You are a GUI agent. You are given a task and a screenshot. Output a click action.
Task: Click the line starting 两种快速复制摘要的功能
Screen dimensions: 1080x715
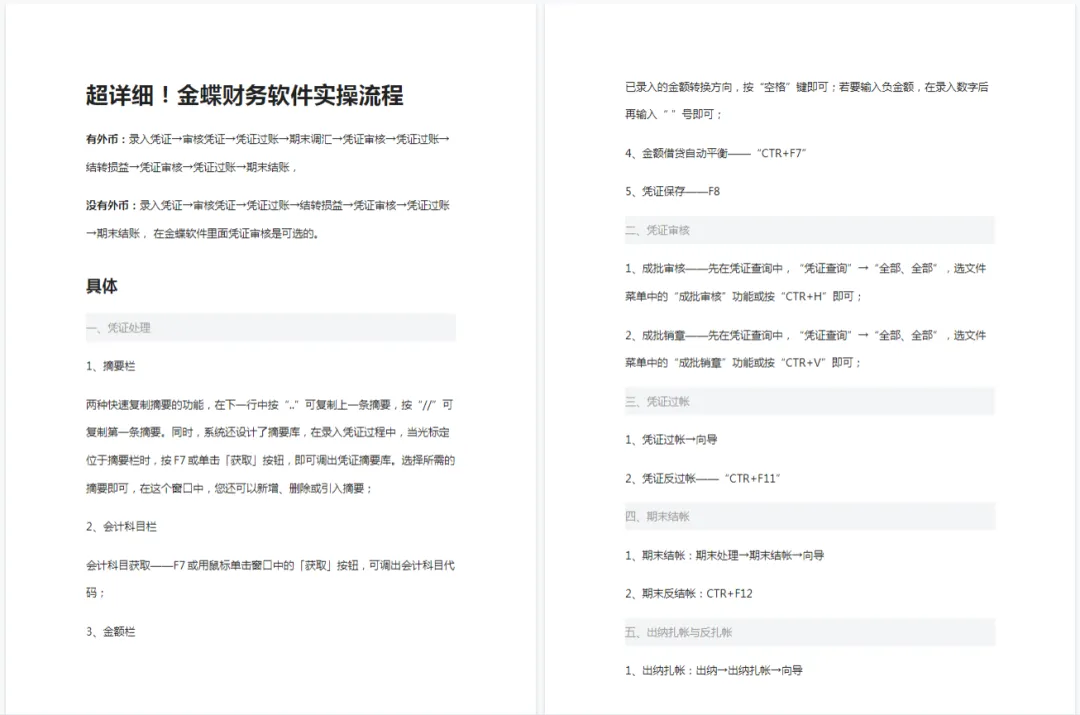[x=269, y=405]
